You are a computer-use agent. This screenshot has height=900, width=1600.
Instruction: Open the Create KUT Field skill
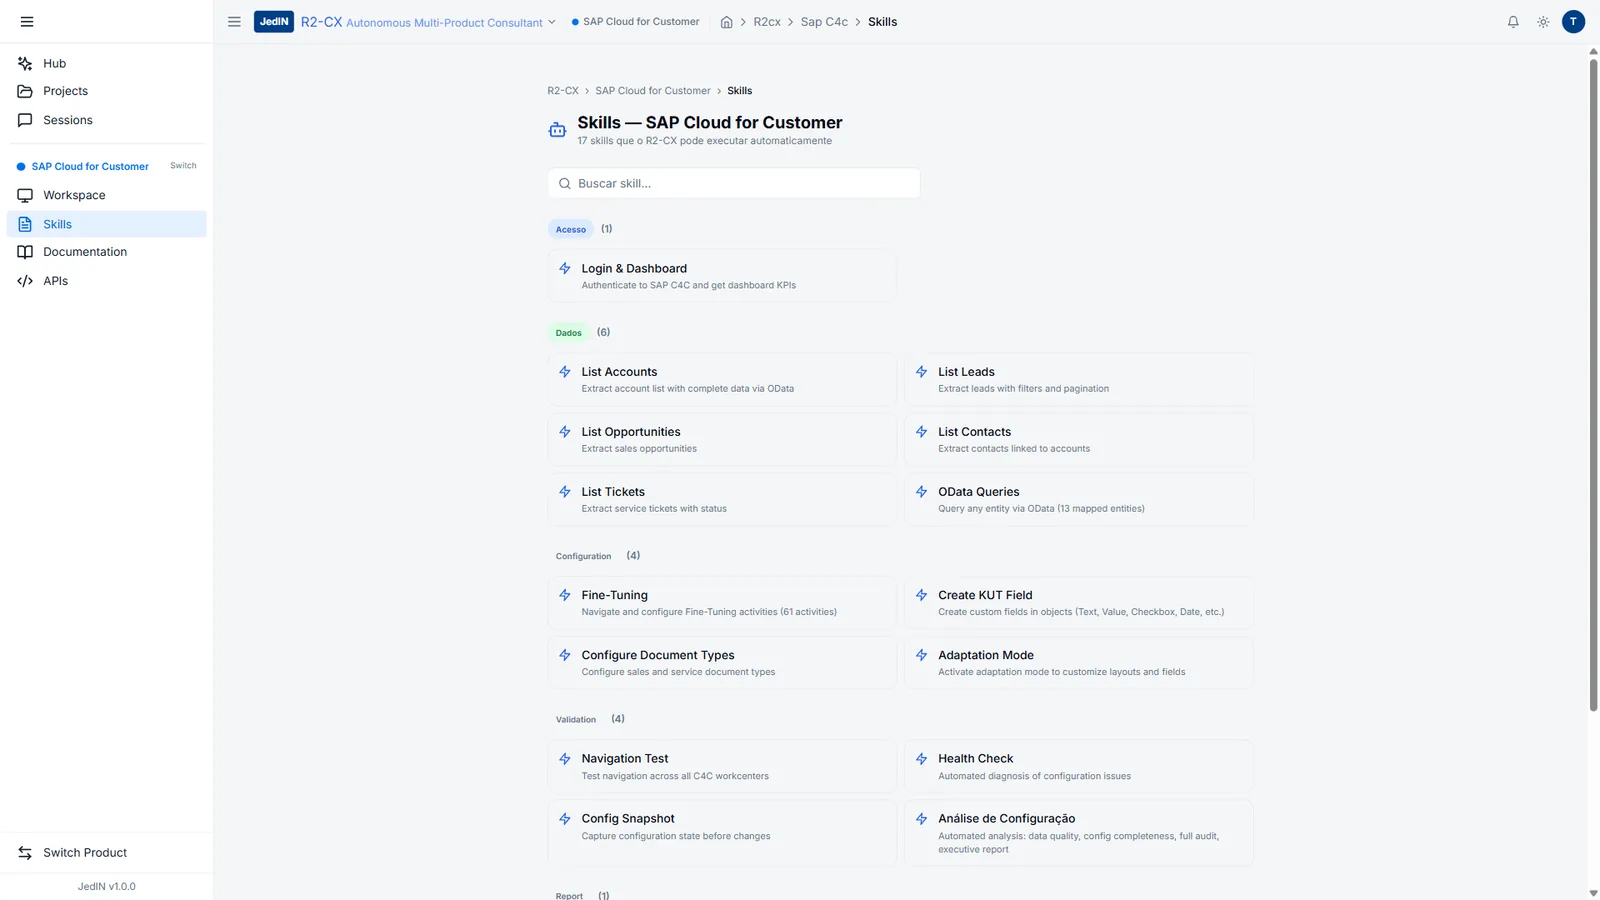click(x=1079, y=602)
